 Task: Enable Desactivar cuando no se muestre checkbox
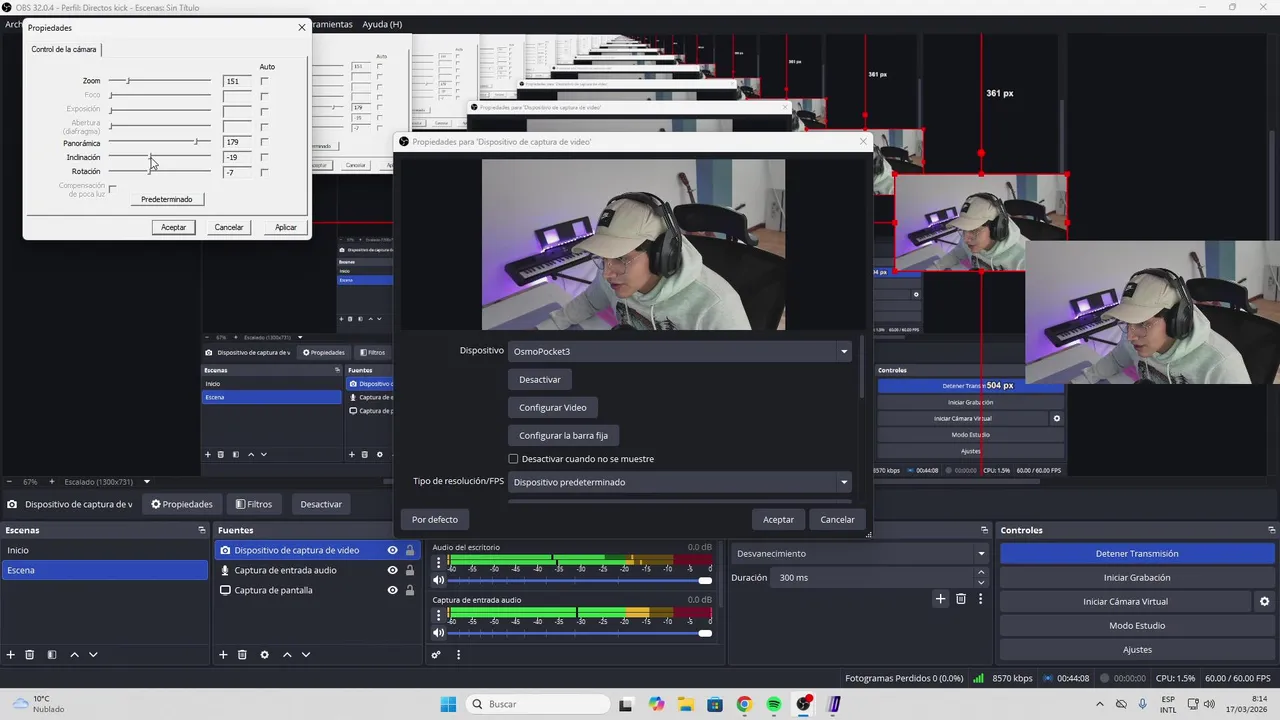click(513, 459)
